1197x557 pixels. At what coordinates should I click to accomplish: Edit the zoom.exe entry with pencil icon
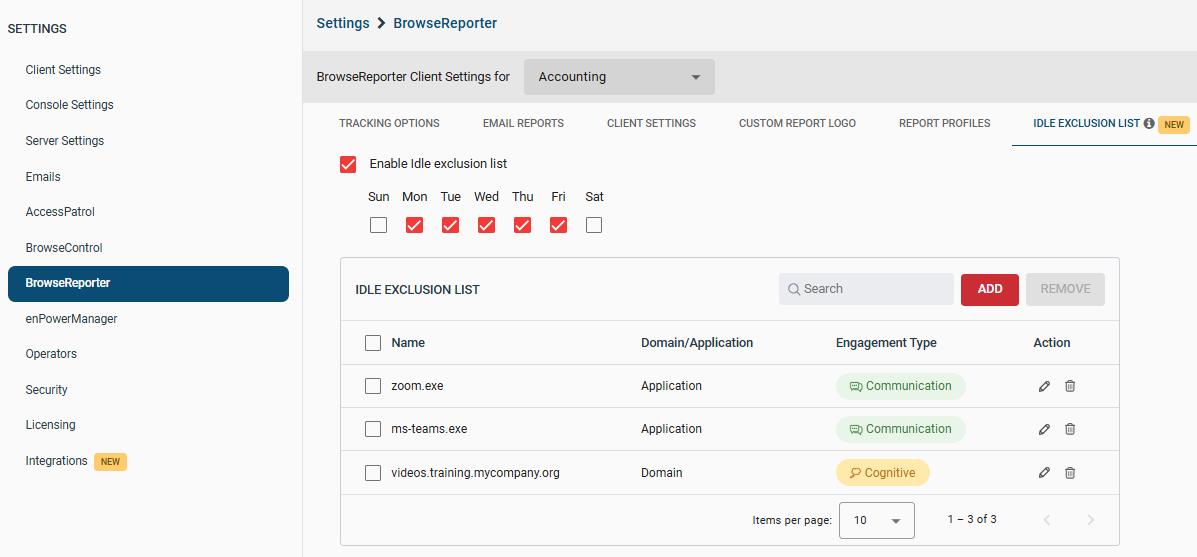pos(1044,386)
